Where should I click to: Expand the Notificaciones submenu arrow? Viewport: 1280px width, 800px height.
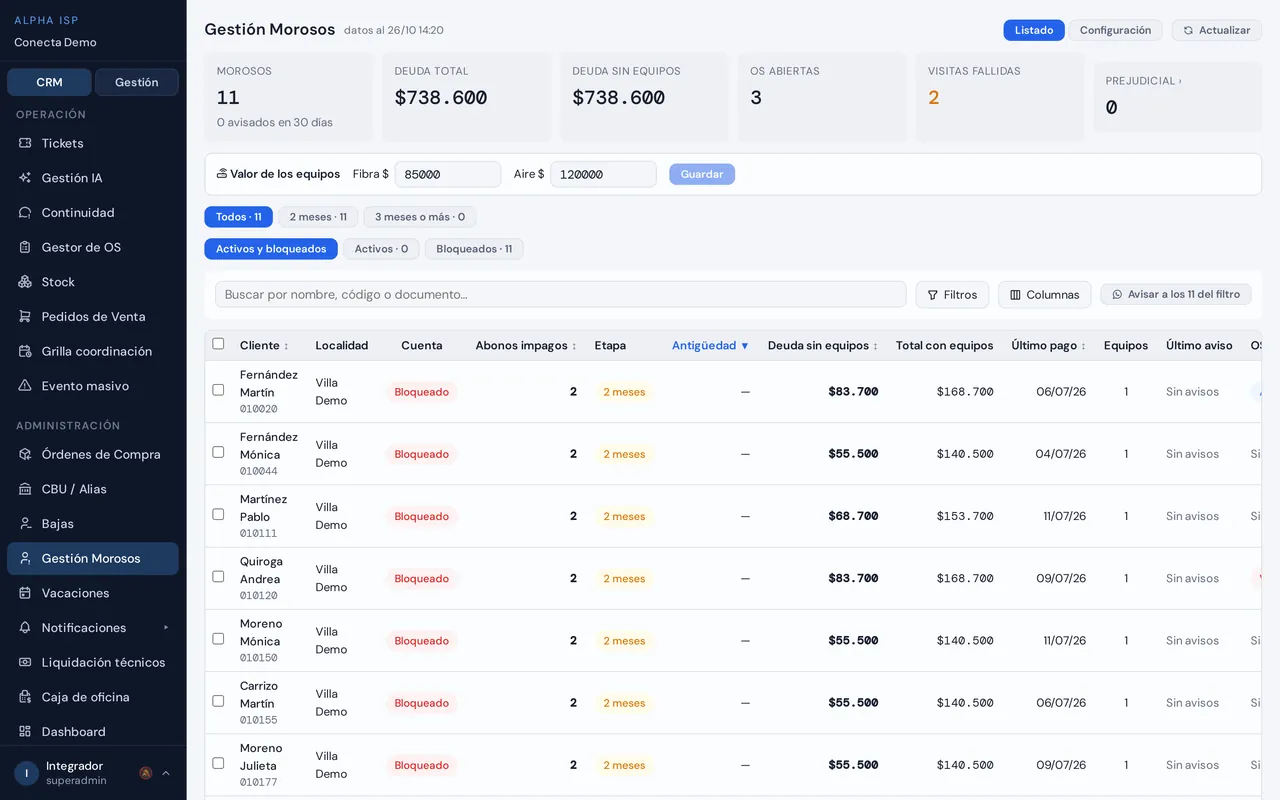click(x=166, y=628)
